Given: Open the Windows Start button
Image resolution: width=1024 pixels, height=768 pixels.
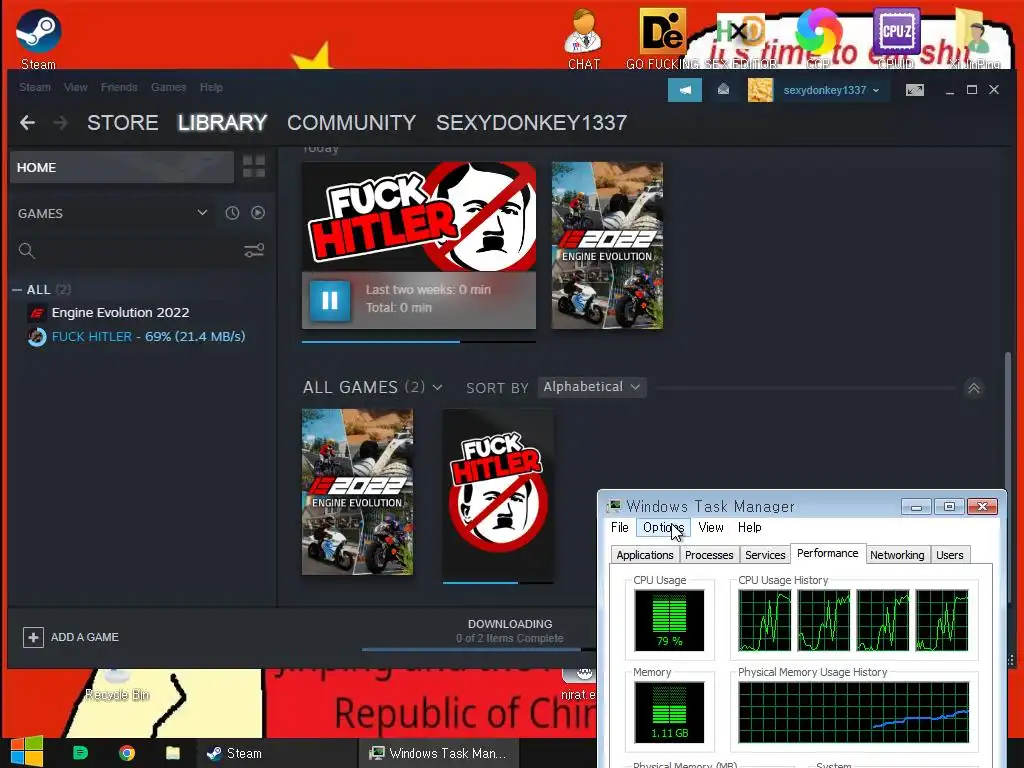Looking at the screenshot, I should click(x=27, y=752).
